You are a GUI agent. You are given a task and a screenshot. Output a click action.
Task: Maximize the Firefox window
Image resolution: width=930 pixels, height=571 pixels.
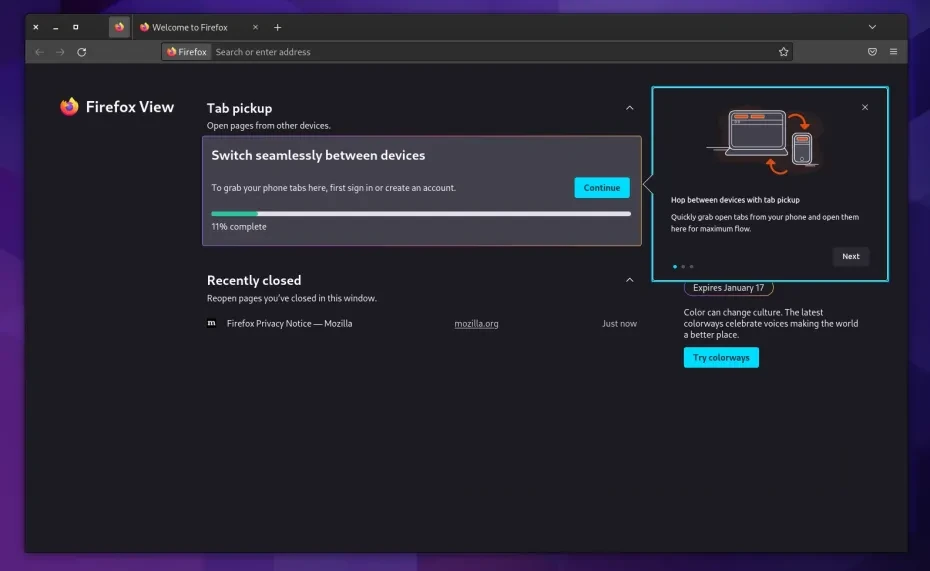point(75,27)
